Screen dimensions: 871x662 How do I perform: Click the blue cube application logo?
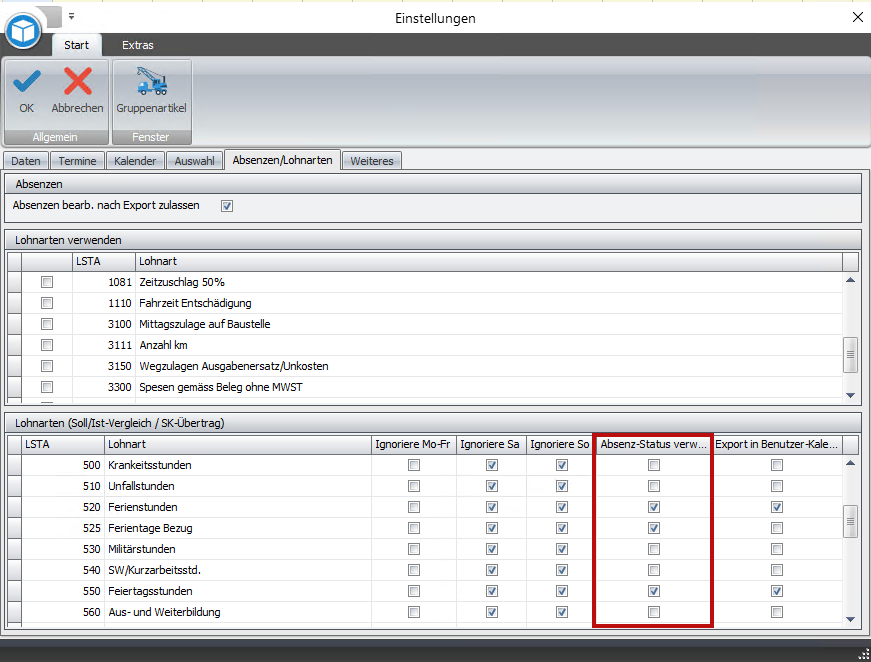[x=22, y=31]
